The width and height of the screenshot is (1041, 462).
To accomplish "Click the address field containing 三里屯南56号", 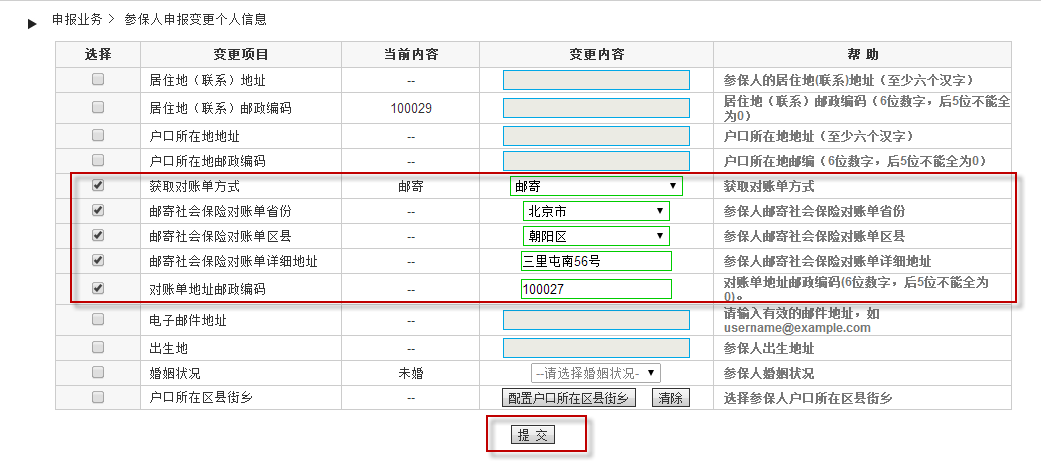I will pyautogui.click(x=596, y=262).
